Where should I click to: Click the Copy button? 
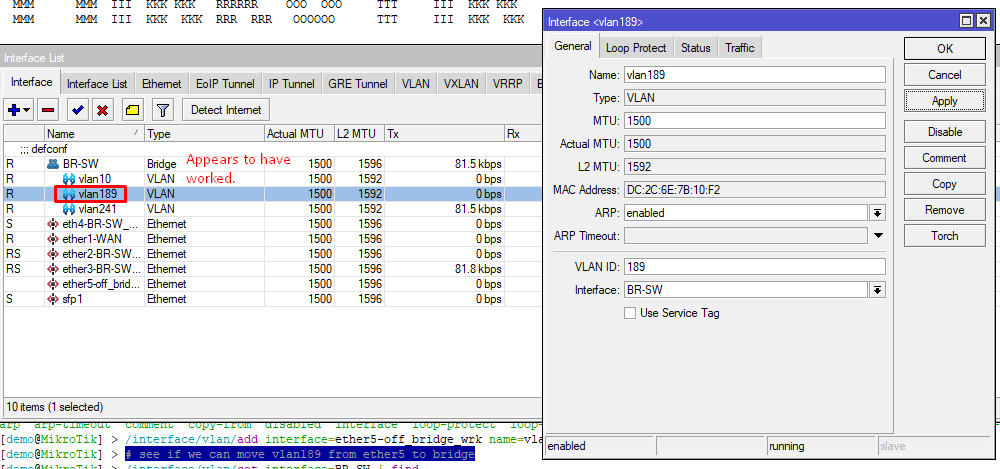945,184
